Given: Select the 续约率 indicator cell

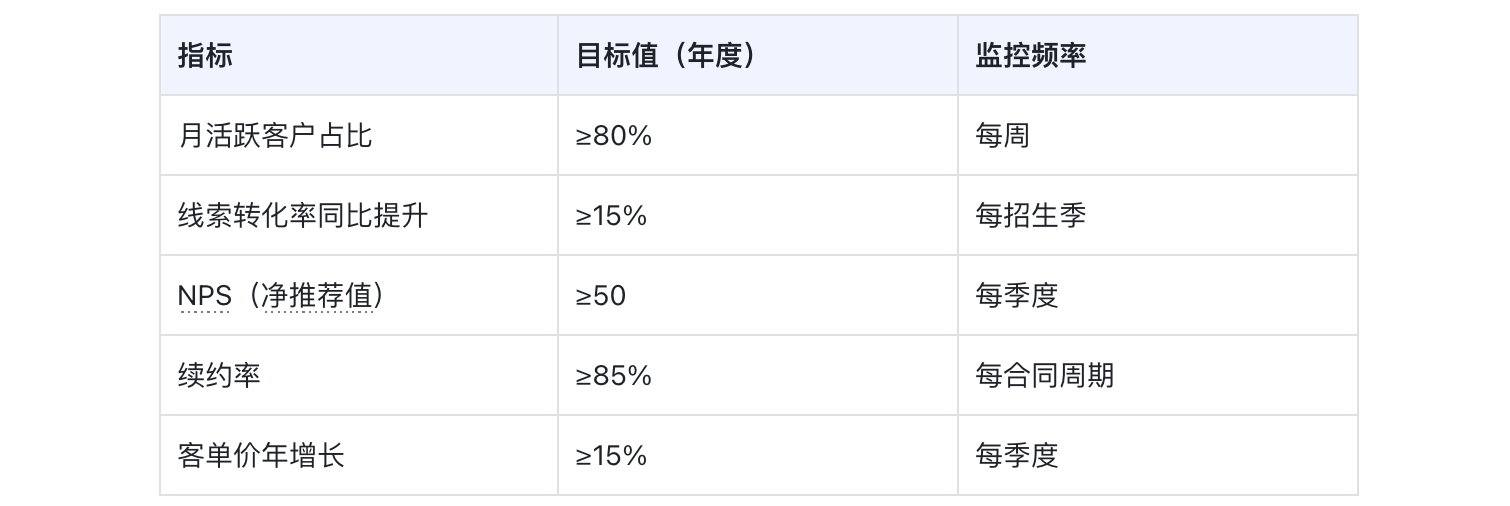Looking at the screenshot, I should pyautogui.click(x=219, y=376).
